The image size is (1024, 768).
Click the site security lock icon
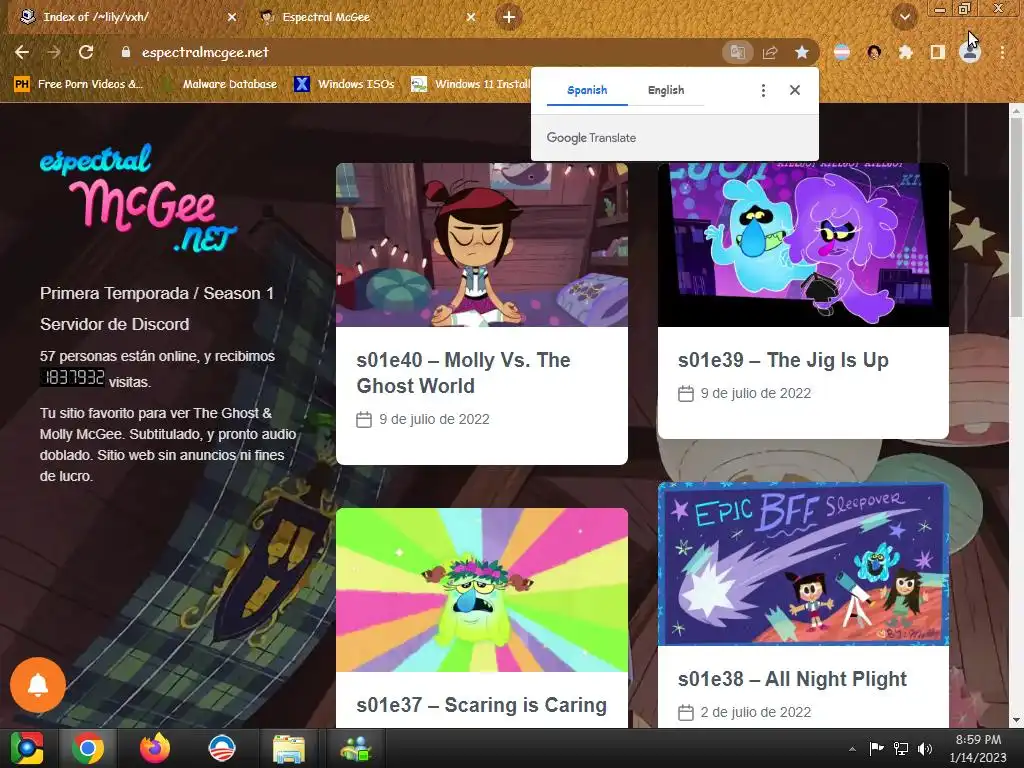coord(125,52)
